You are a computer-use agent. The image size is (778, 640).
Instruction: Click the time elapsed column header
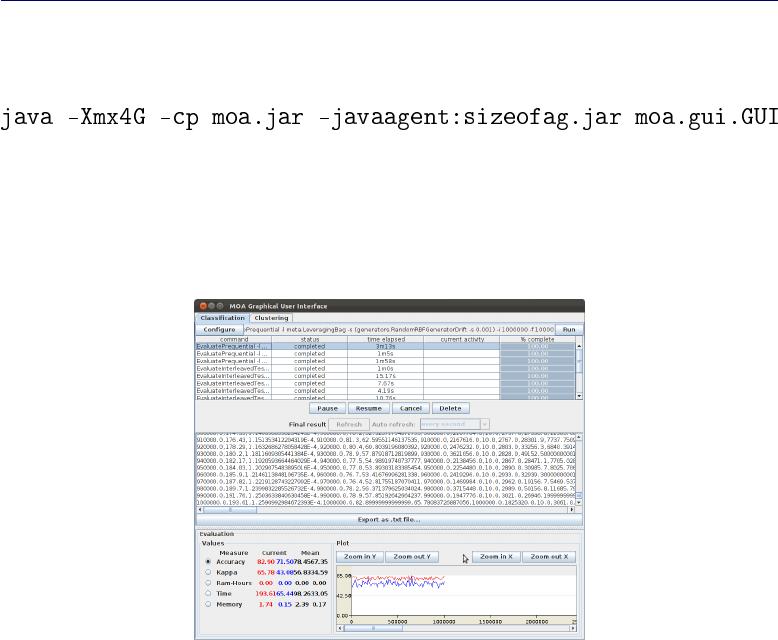[386, 339]
